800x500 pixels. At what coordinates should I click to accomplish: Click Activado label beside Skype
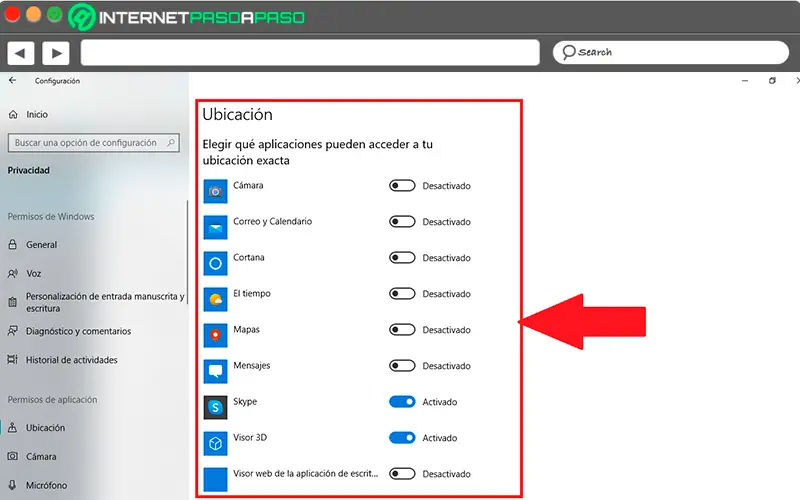[x=439, y=402]
